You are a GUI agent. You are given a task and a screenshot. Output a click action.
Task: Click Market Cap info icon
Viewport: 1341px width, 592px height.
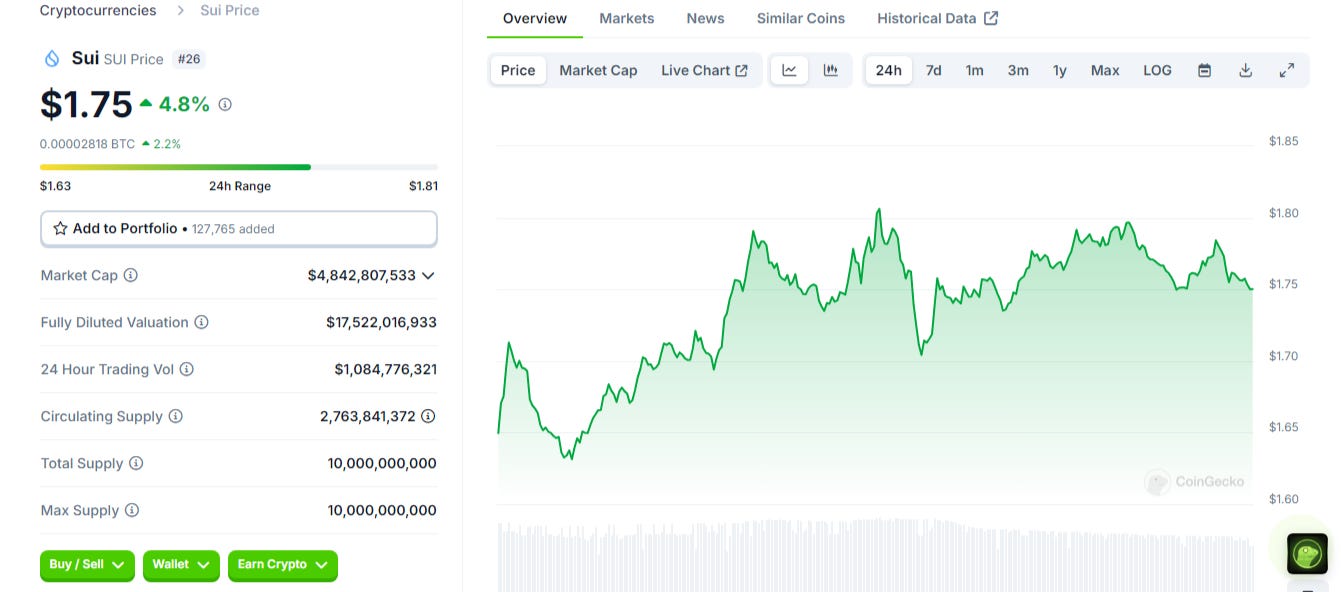tap(130, 275)
